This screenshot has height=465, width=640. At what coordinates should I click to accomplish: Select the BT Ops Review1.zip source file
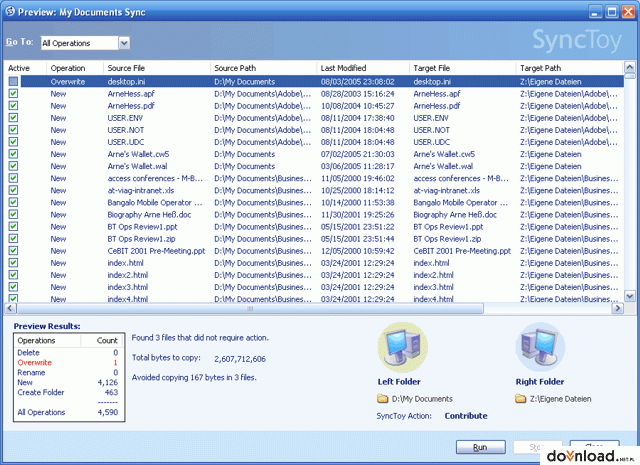pos(141,238)
